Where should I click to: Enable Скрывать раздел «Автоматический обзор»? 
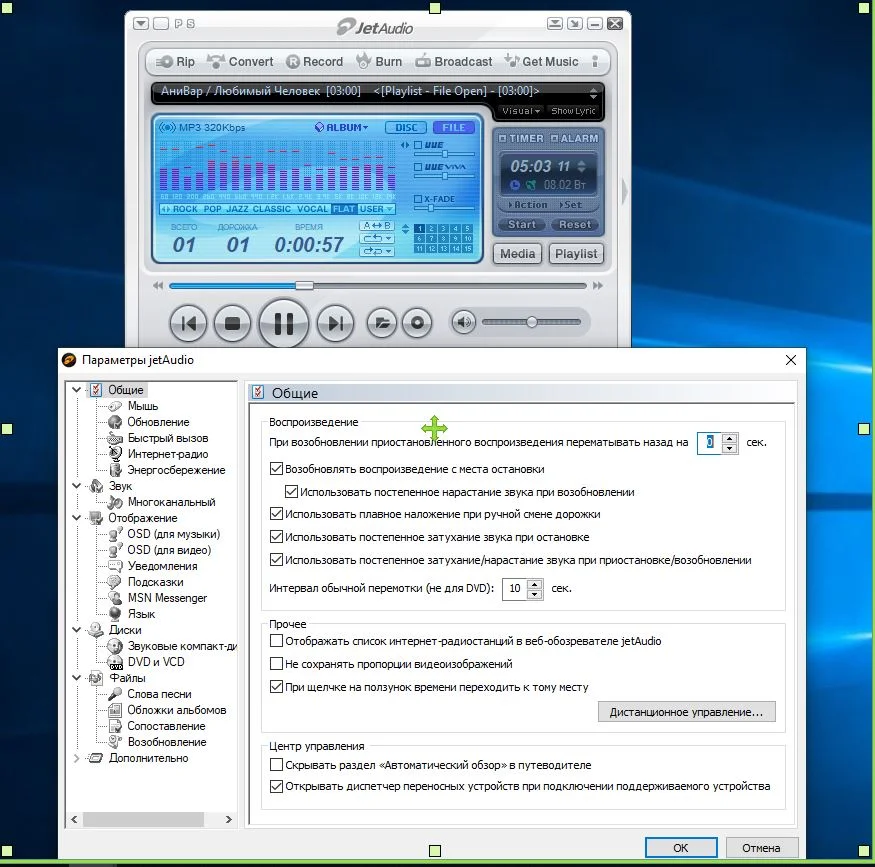pos(276,764)
